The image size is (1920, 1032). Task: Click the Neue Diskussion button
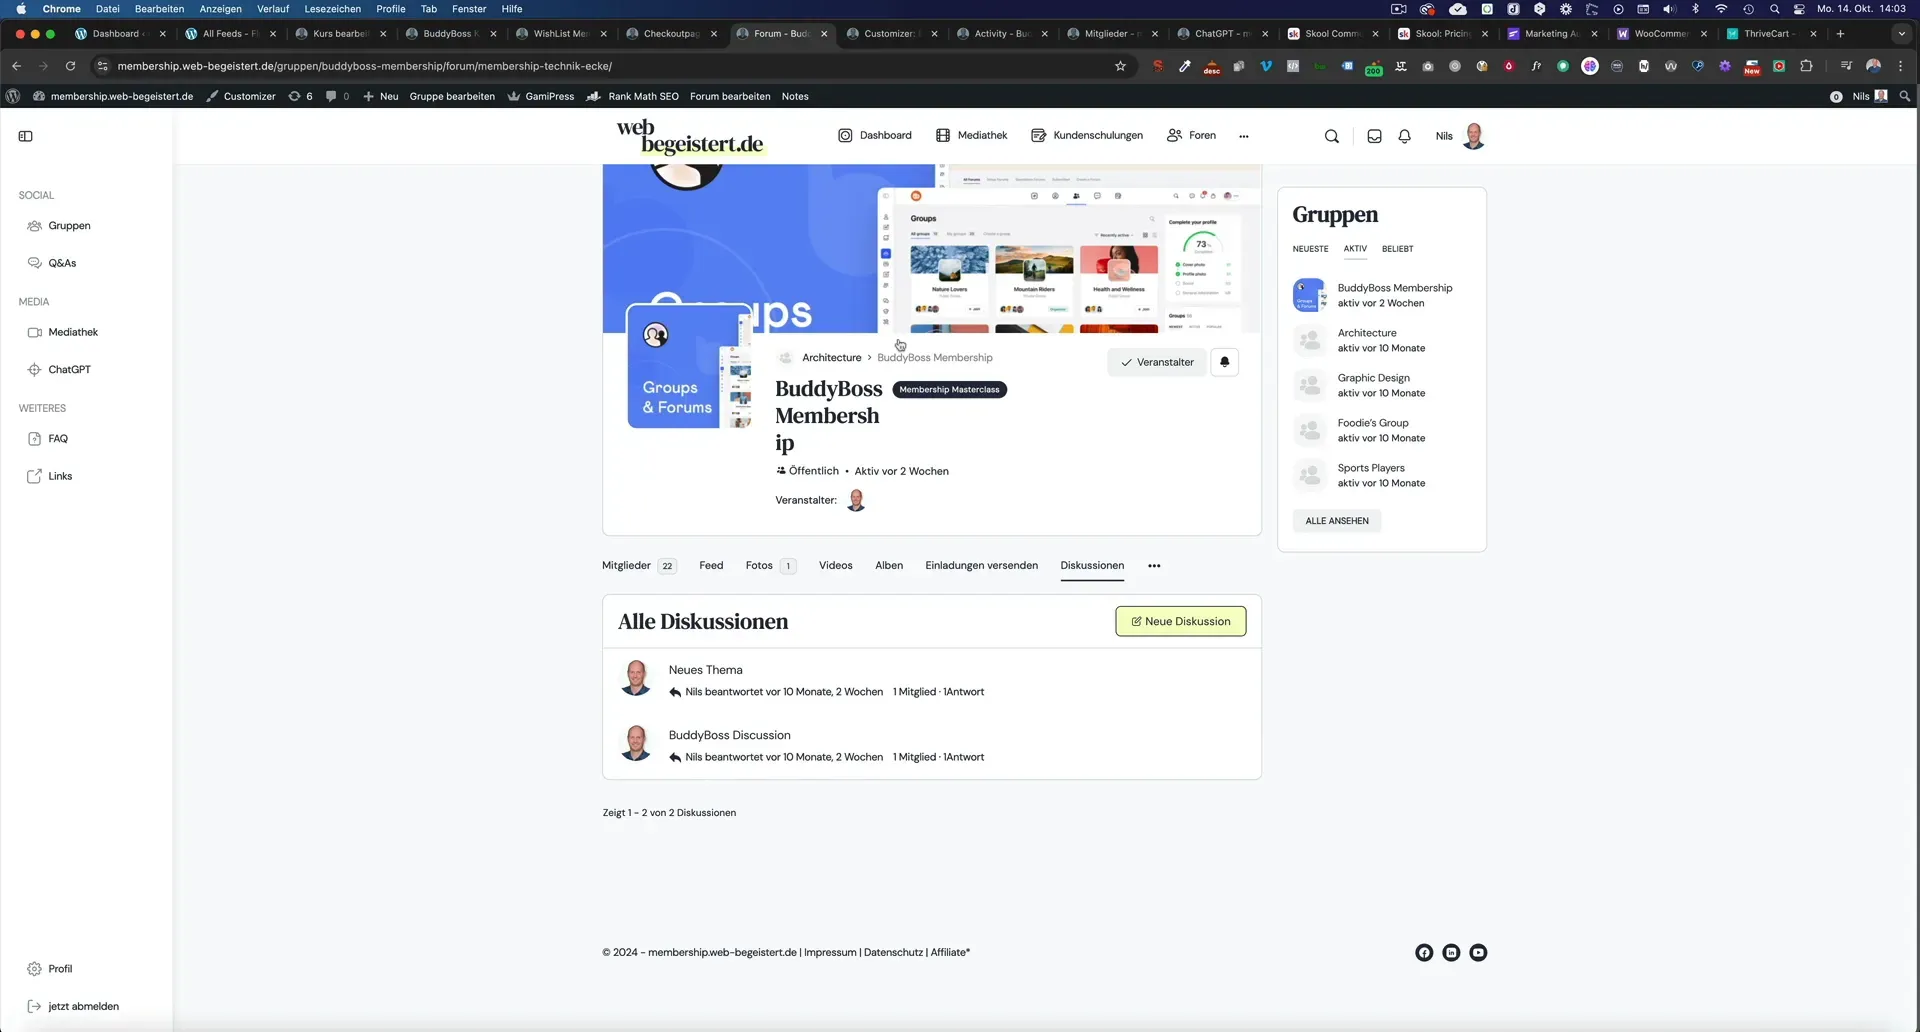coord(1180,621)
